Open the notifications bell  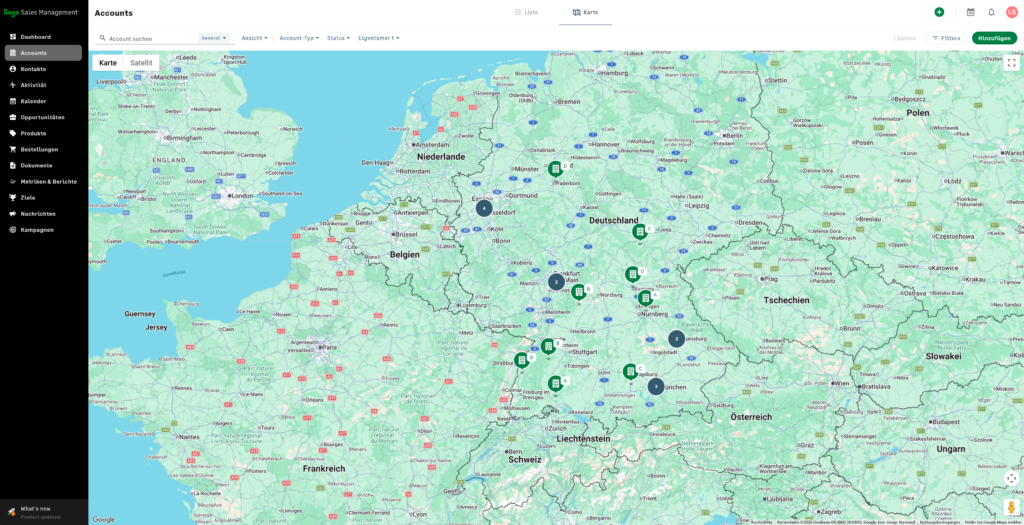pos(991,12)
